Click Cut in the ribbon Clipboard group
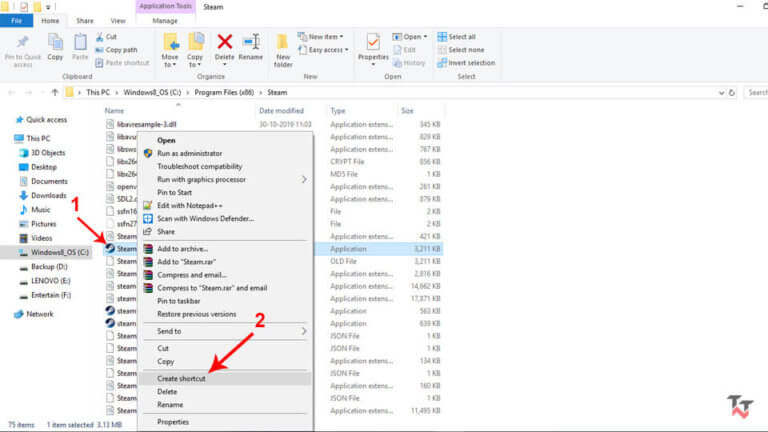Image resolution: width=768 pixels, height=432 pixels. tap(106, 37)
